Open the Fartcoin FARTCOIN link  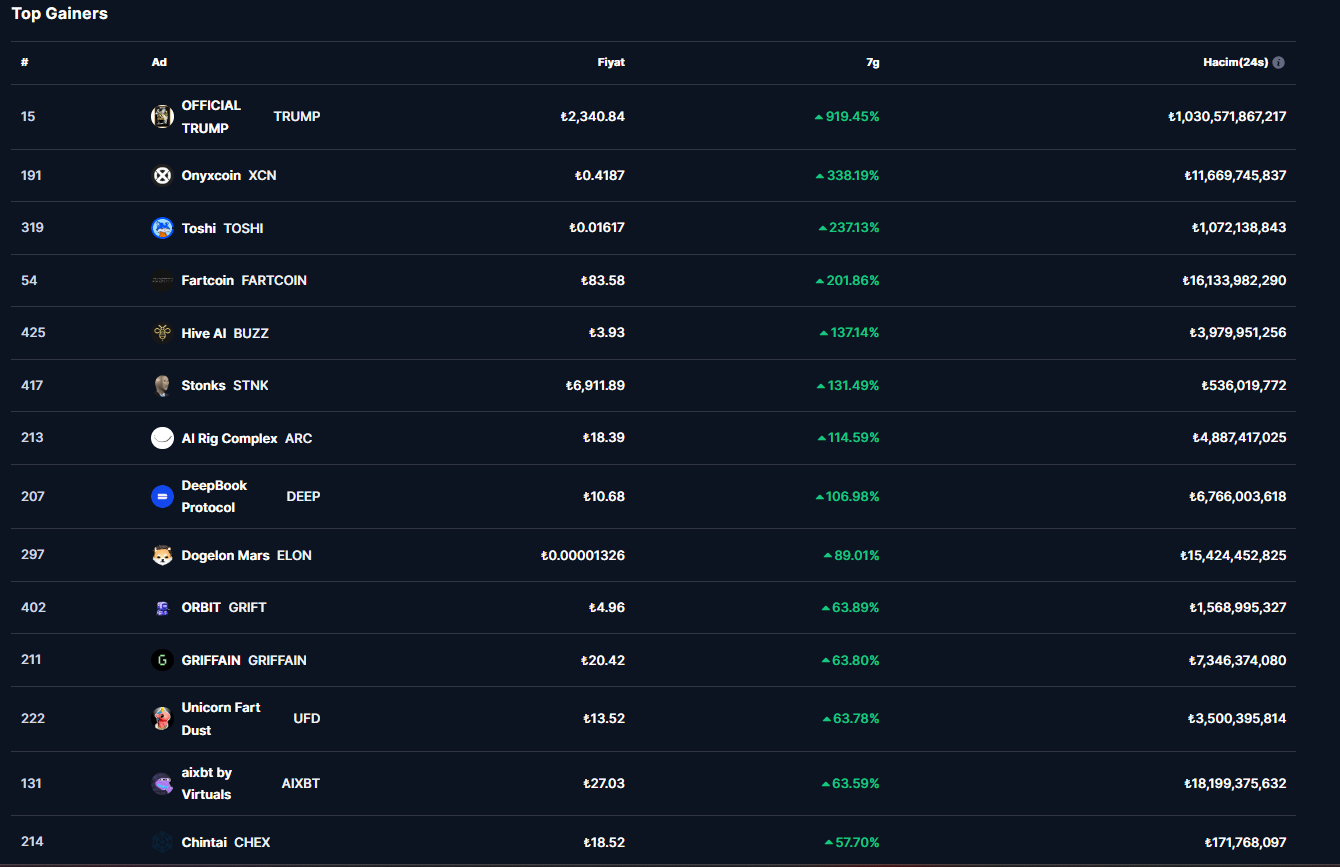(243, 281)
